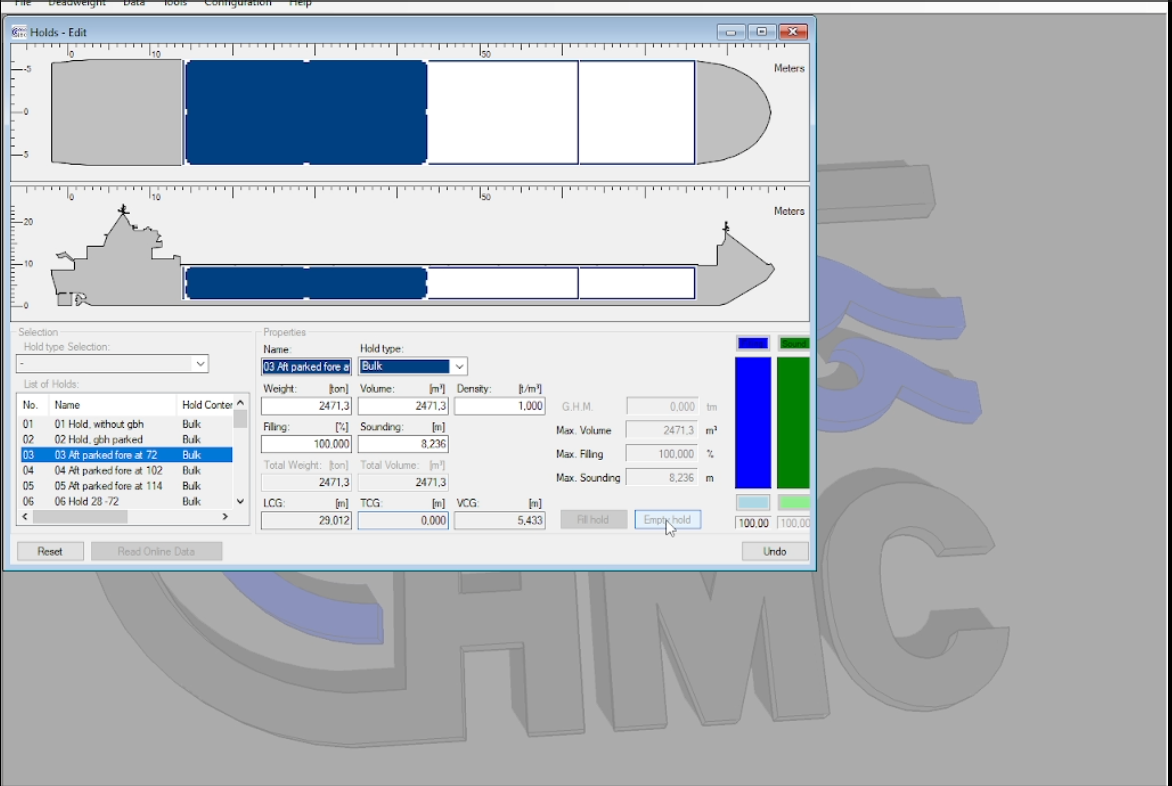Click the Max. Sounding field
Screen dimensions: 1172x786
(x=662, y=477)
